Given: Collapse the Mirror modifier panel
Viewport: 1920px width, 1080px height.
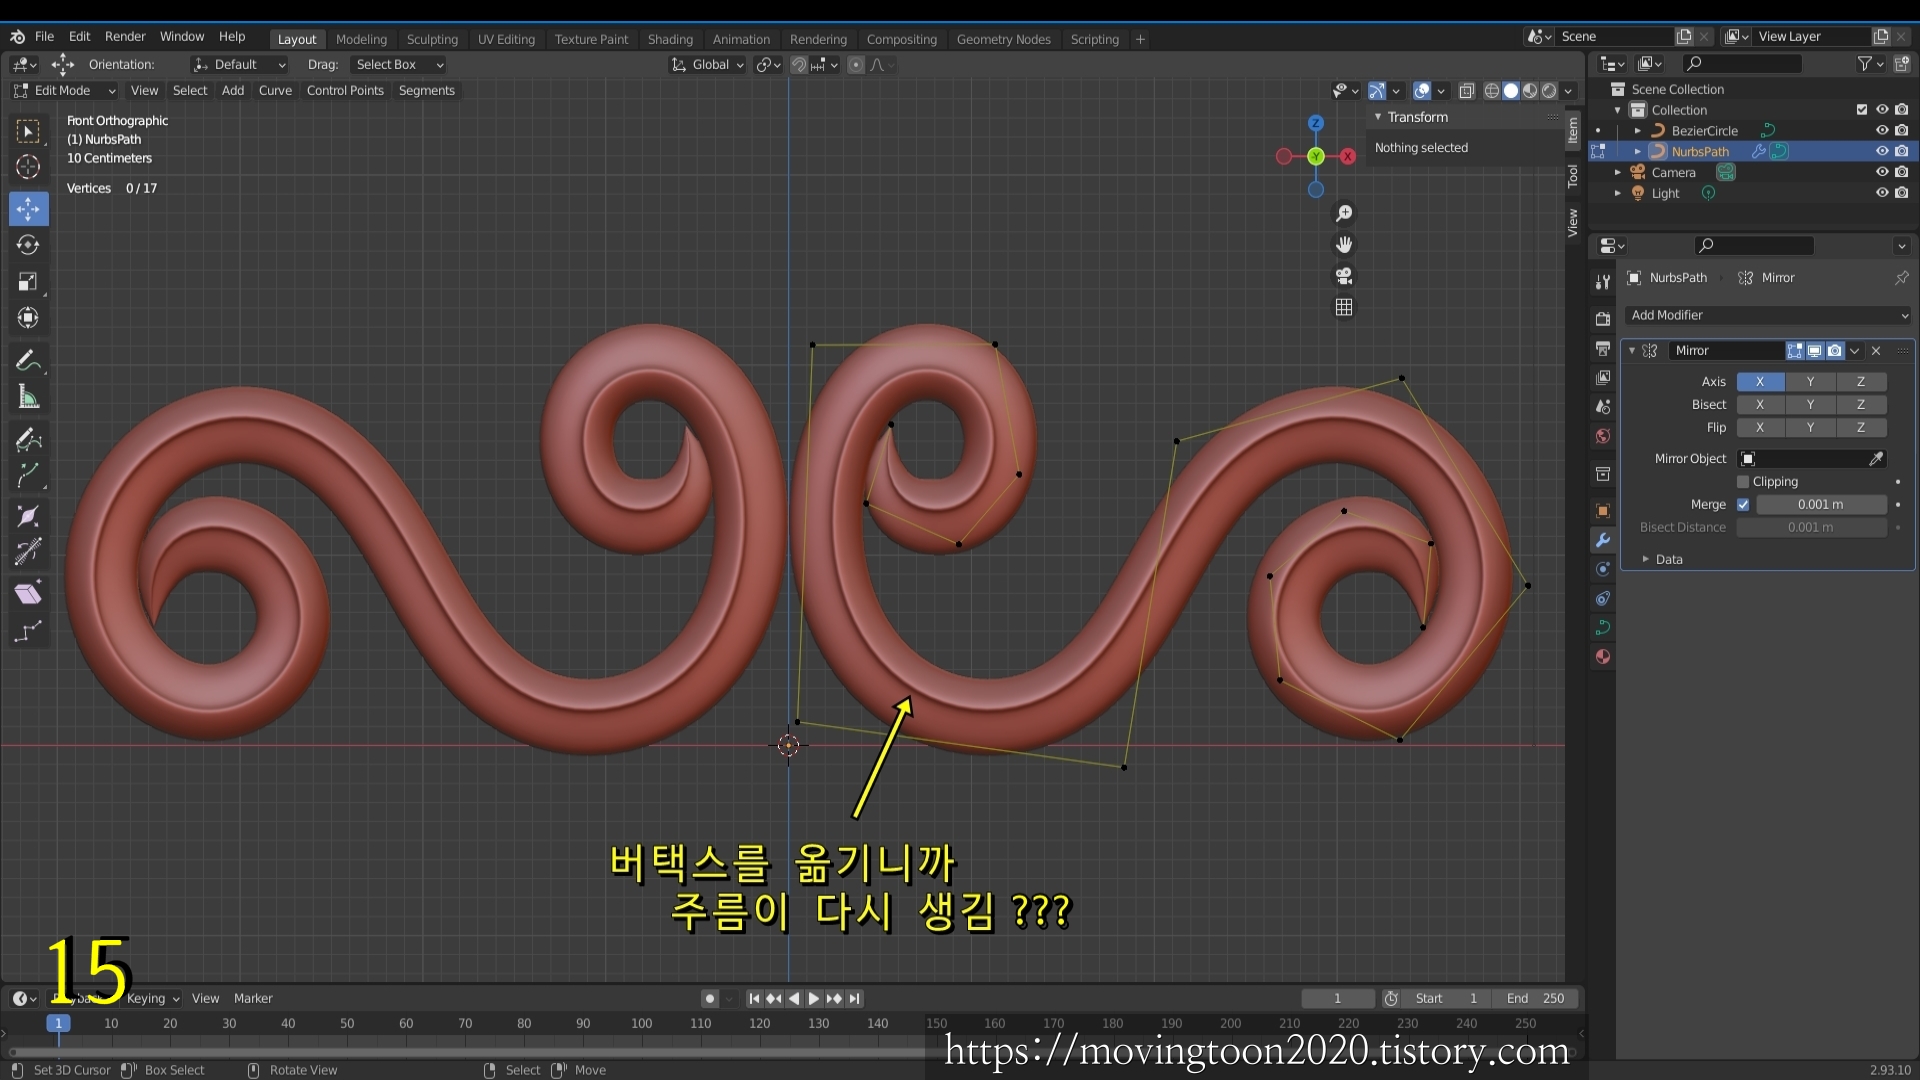Looking at the screenshot, I should point(1632,351).
